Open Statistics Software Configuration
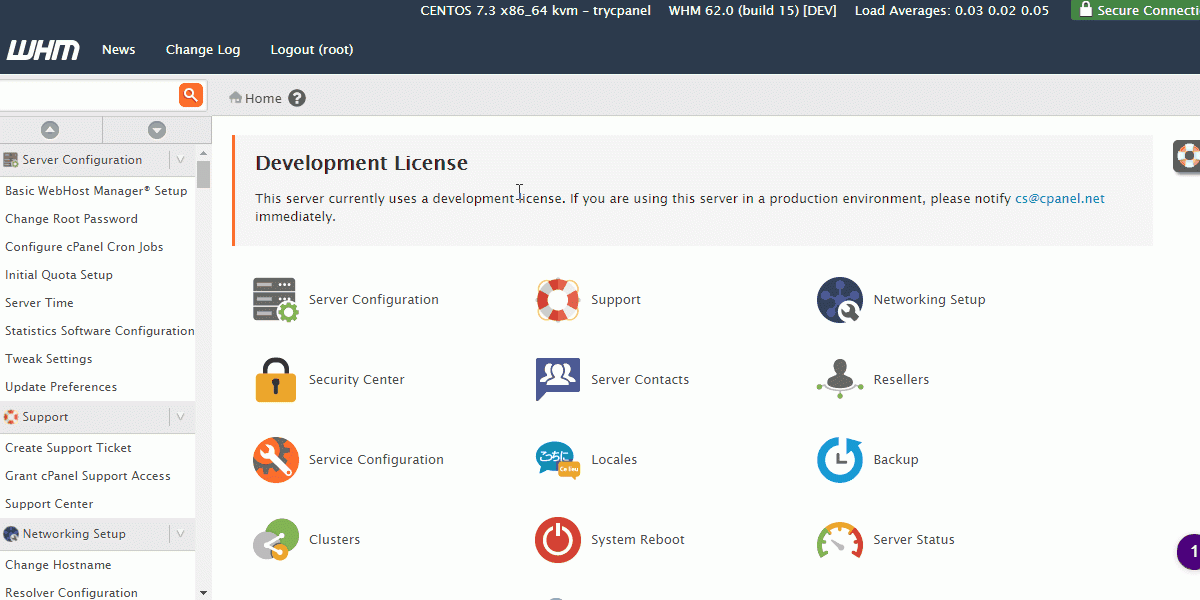 point(100,331)
